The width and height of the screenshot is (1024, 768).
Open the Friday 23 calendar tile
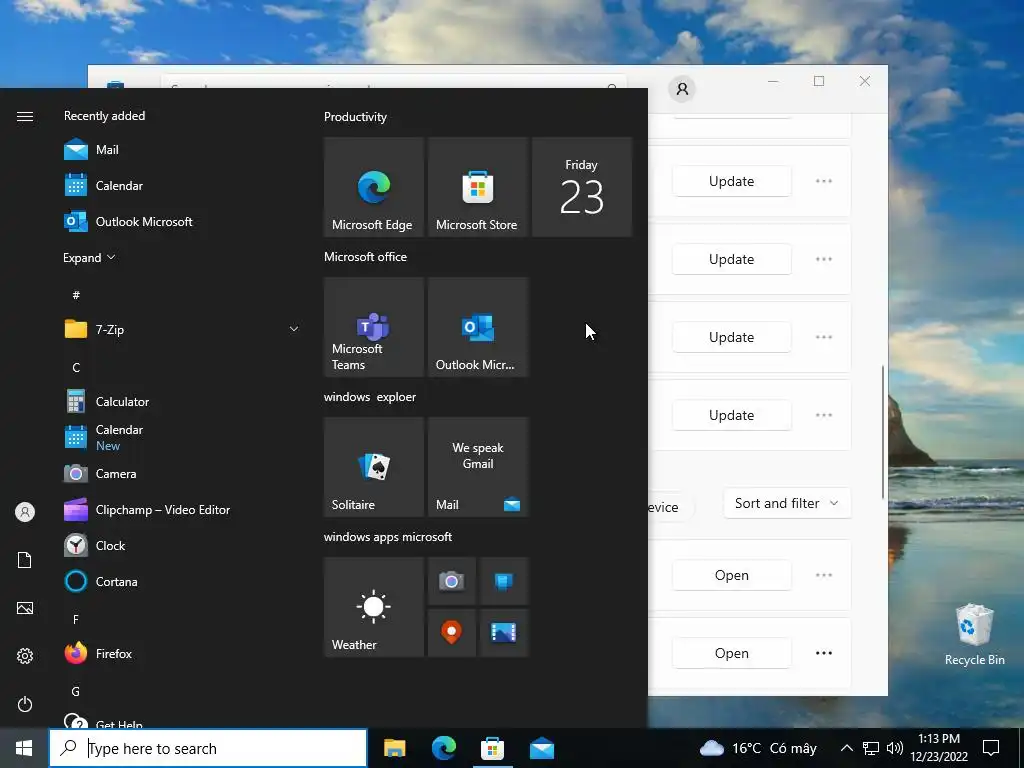582,187
